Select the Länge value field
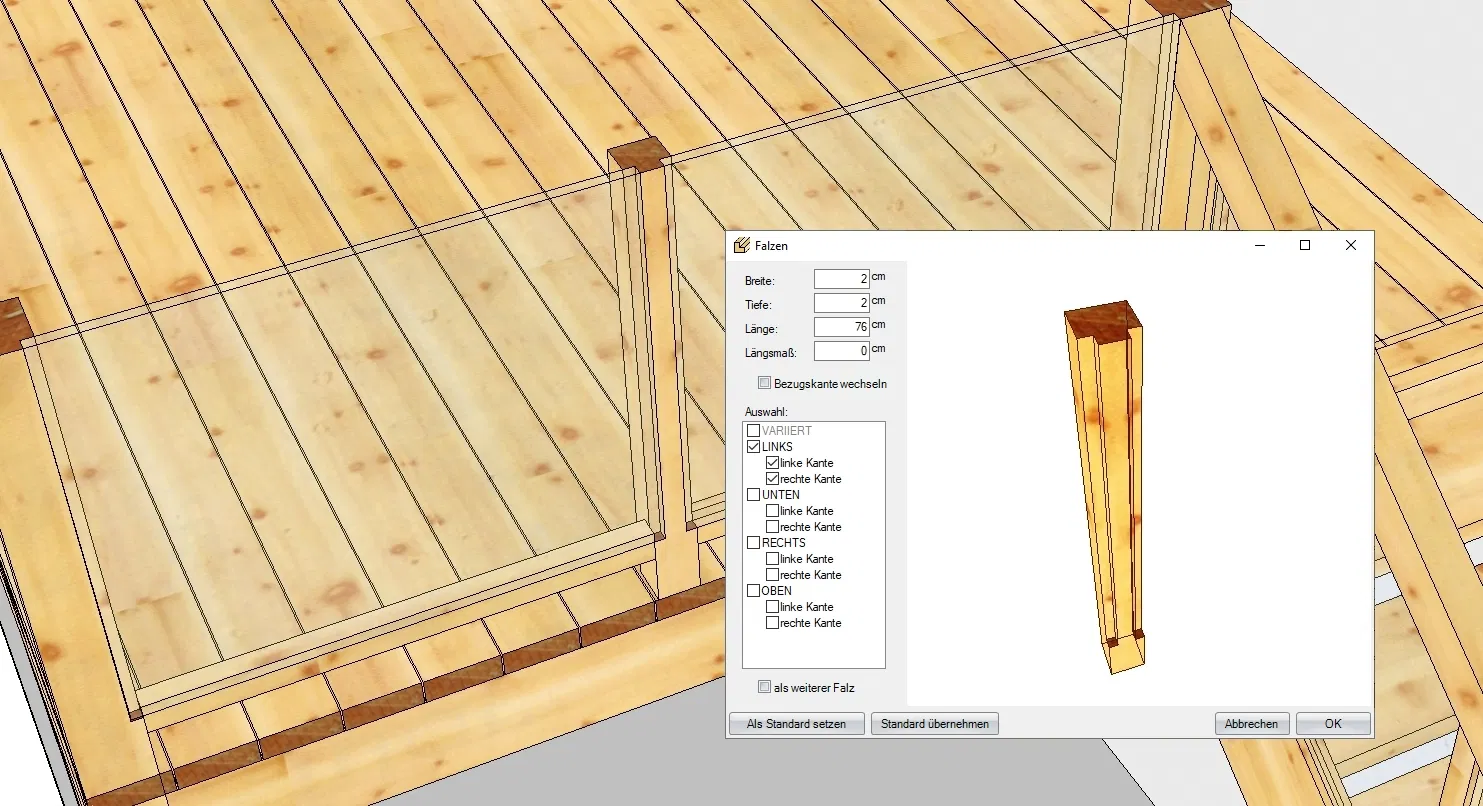Image resolution: width=1483 pixels, height=806 pixels. (841, 327)
